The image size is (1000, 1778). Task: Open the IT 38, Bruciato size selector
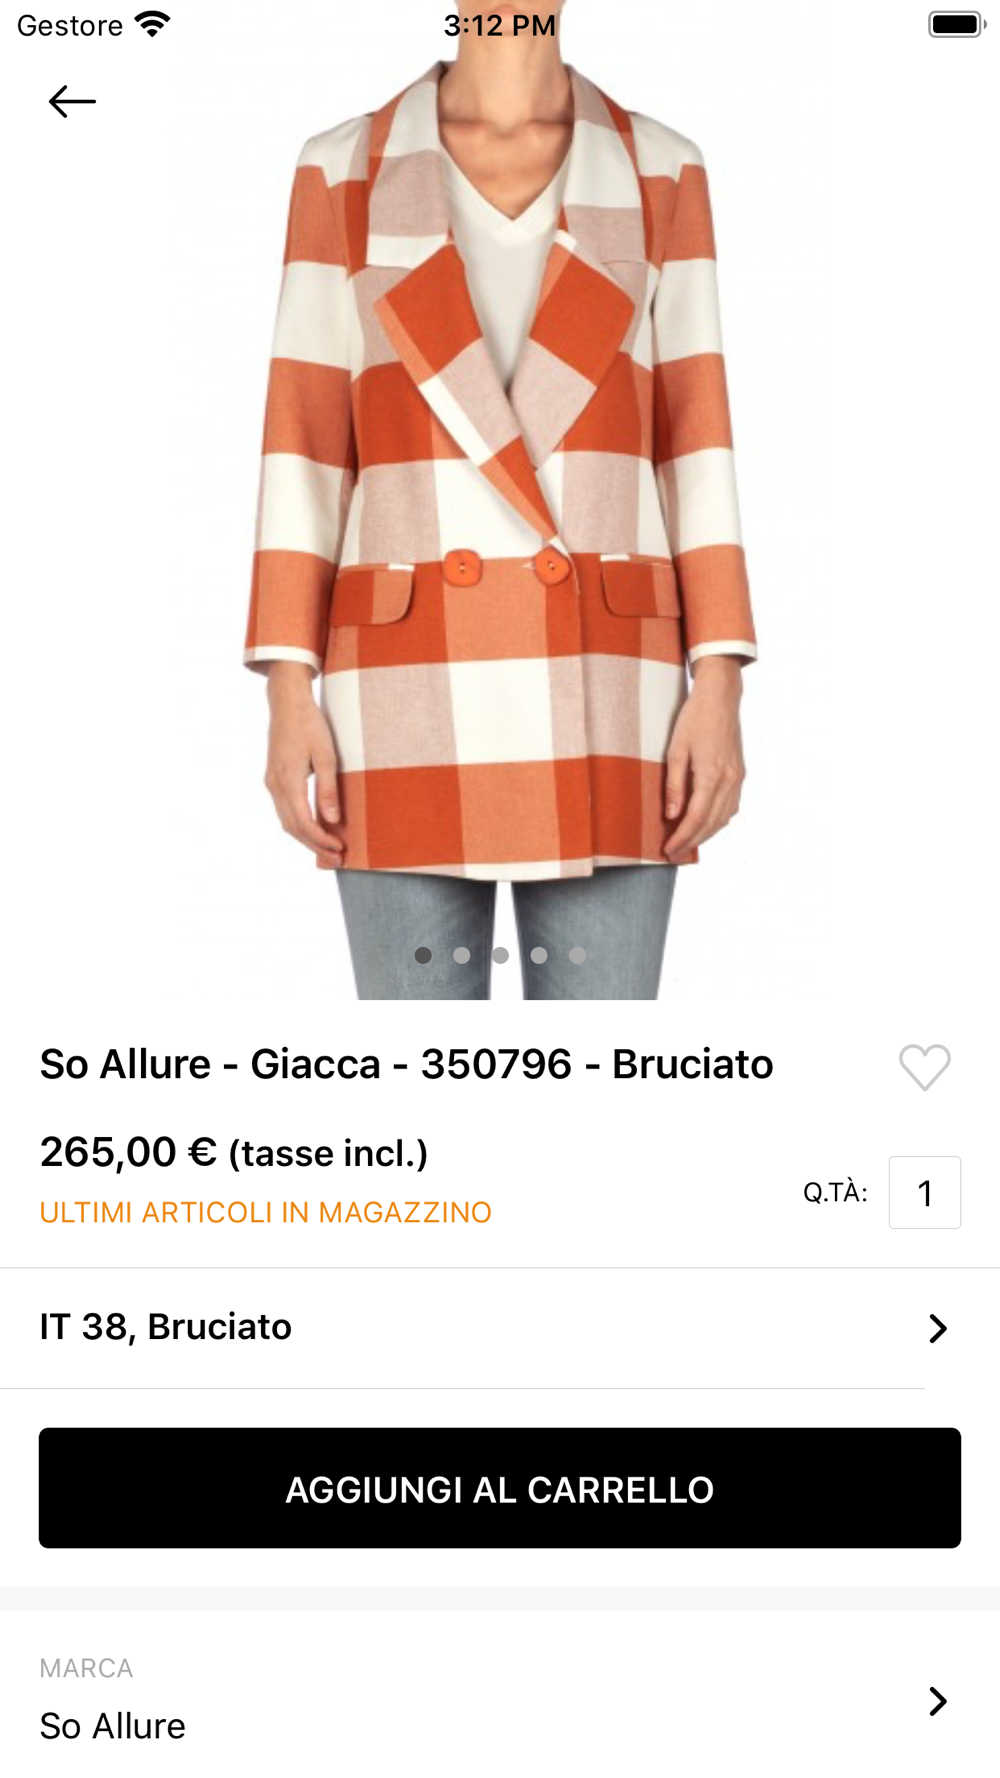tap(166, 1327)
